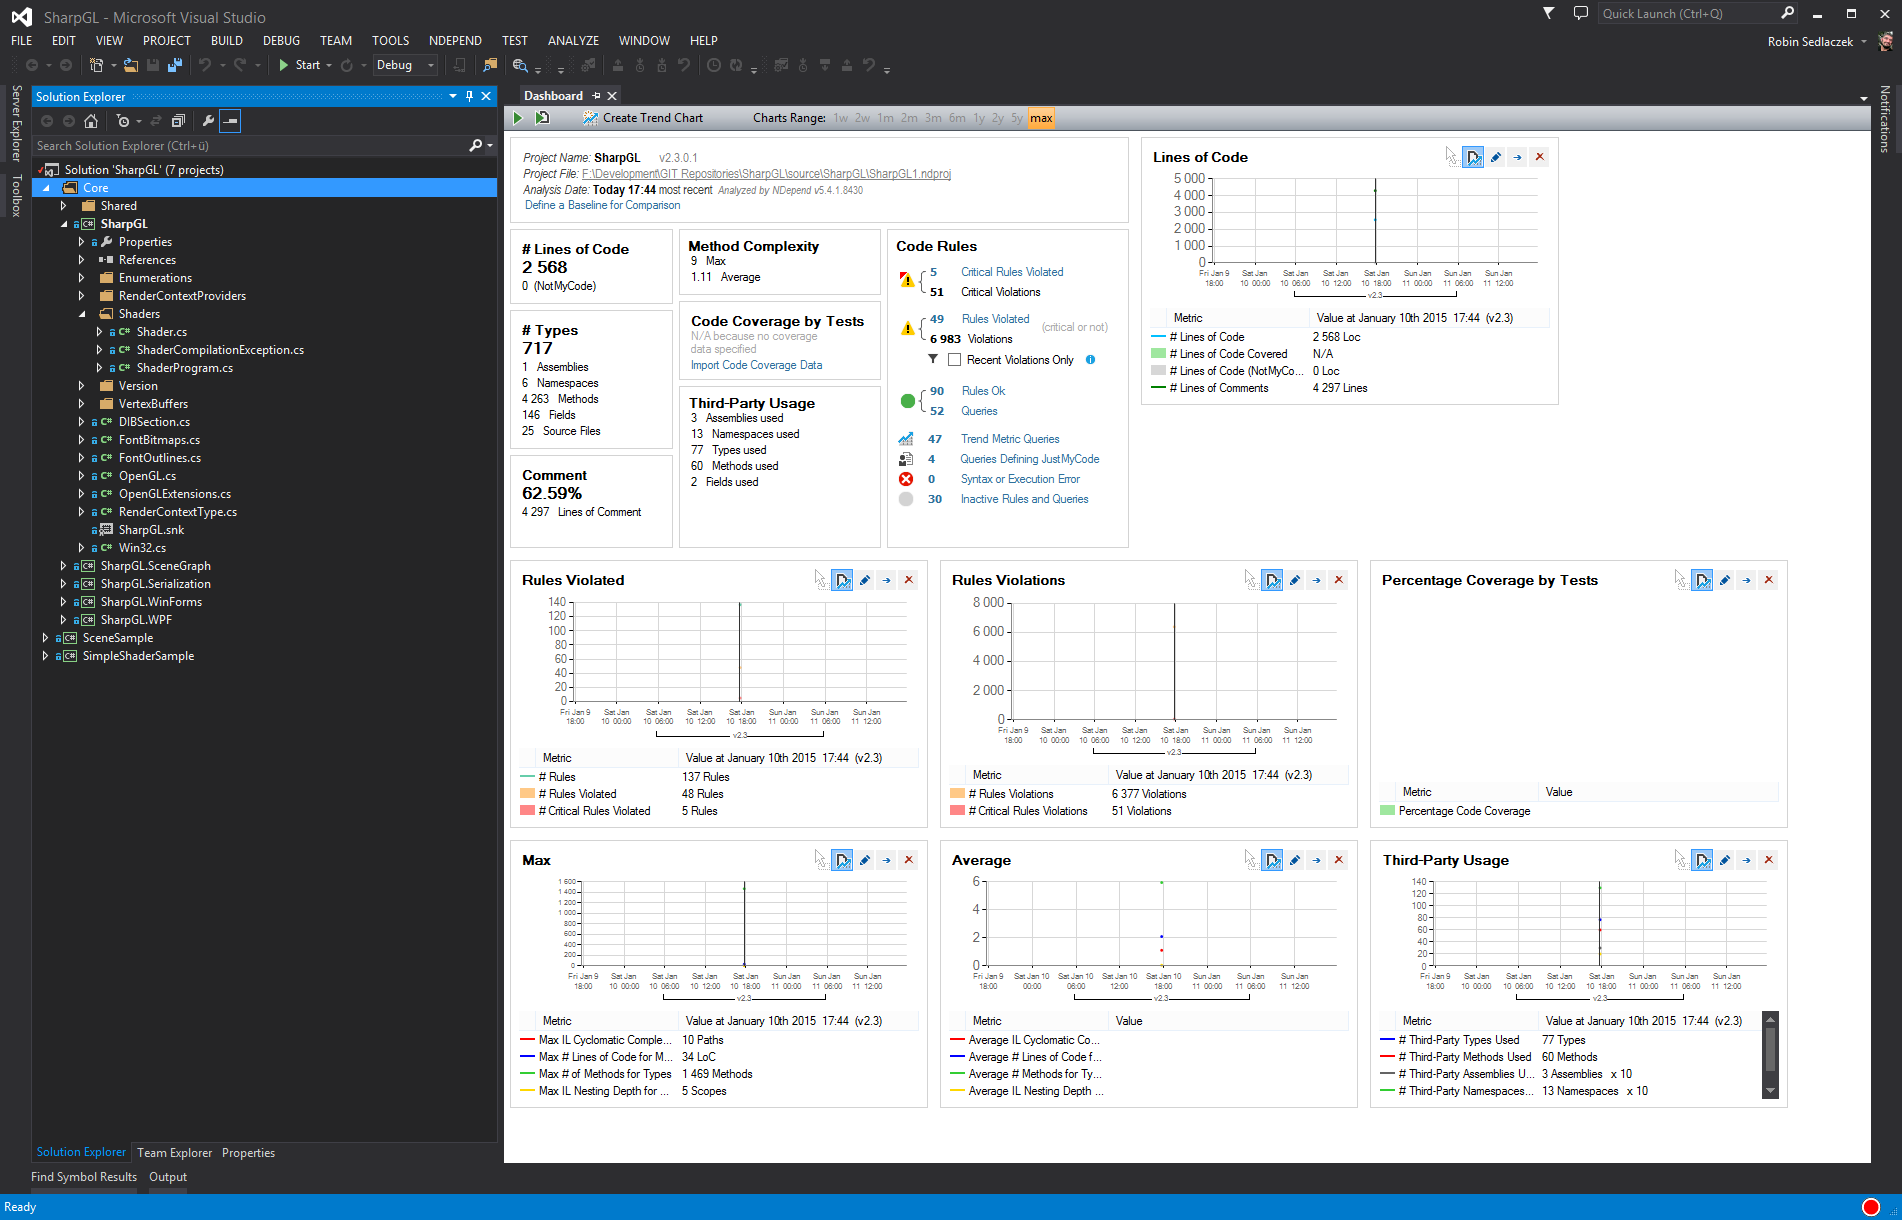The width and height of the screenshot is (1902, 1220).
Task: Open the BUILD menu
Action: coord(227,41)
